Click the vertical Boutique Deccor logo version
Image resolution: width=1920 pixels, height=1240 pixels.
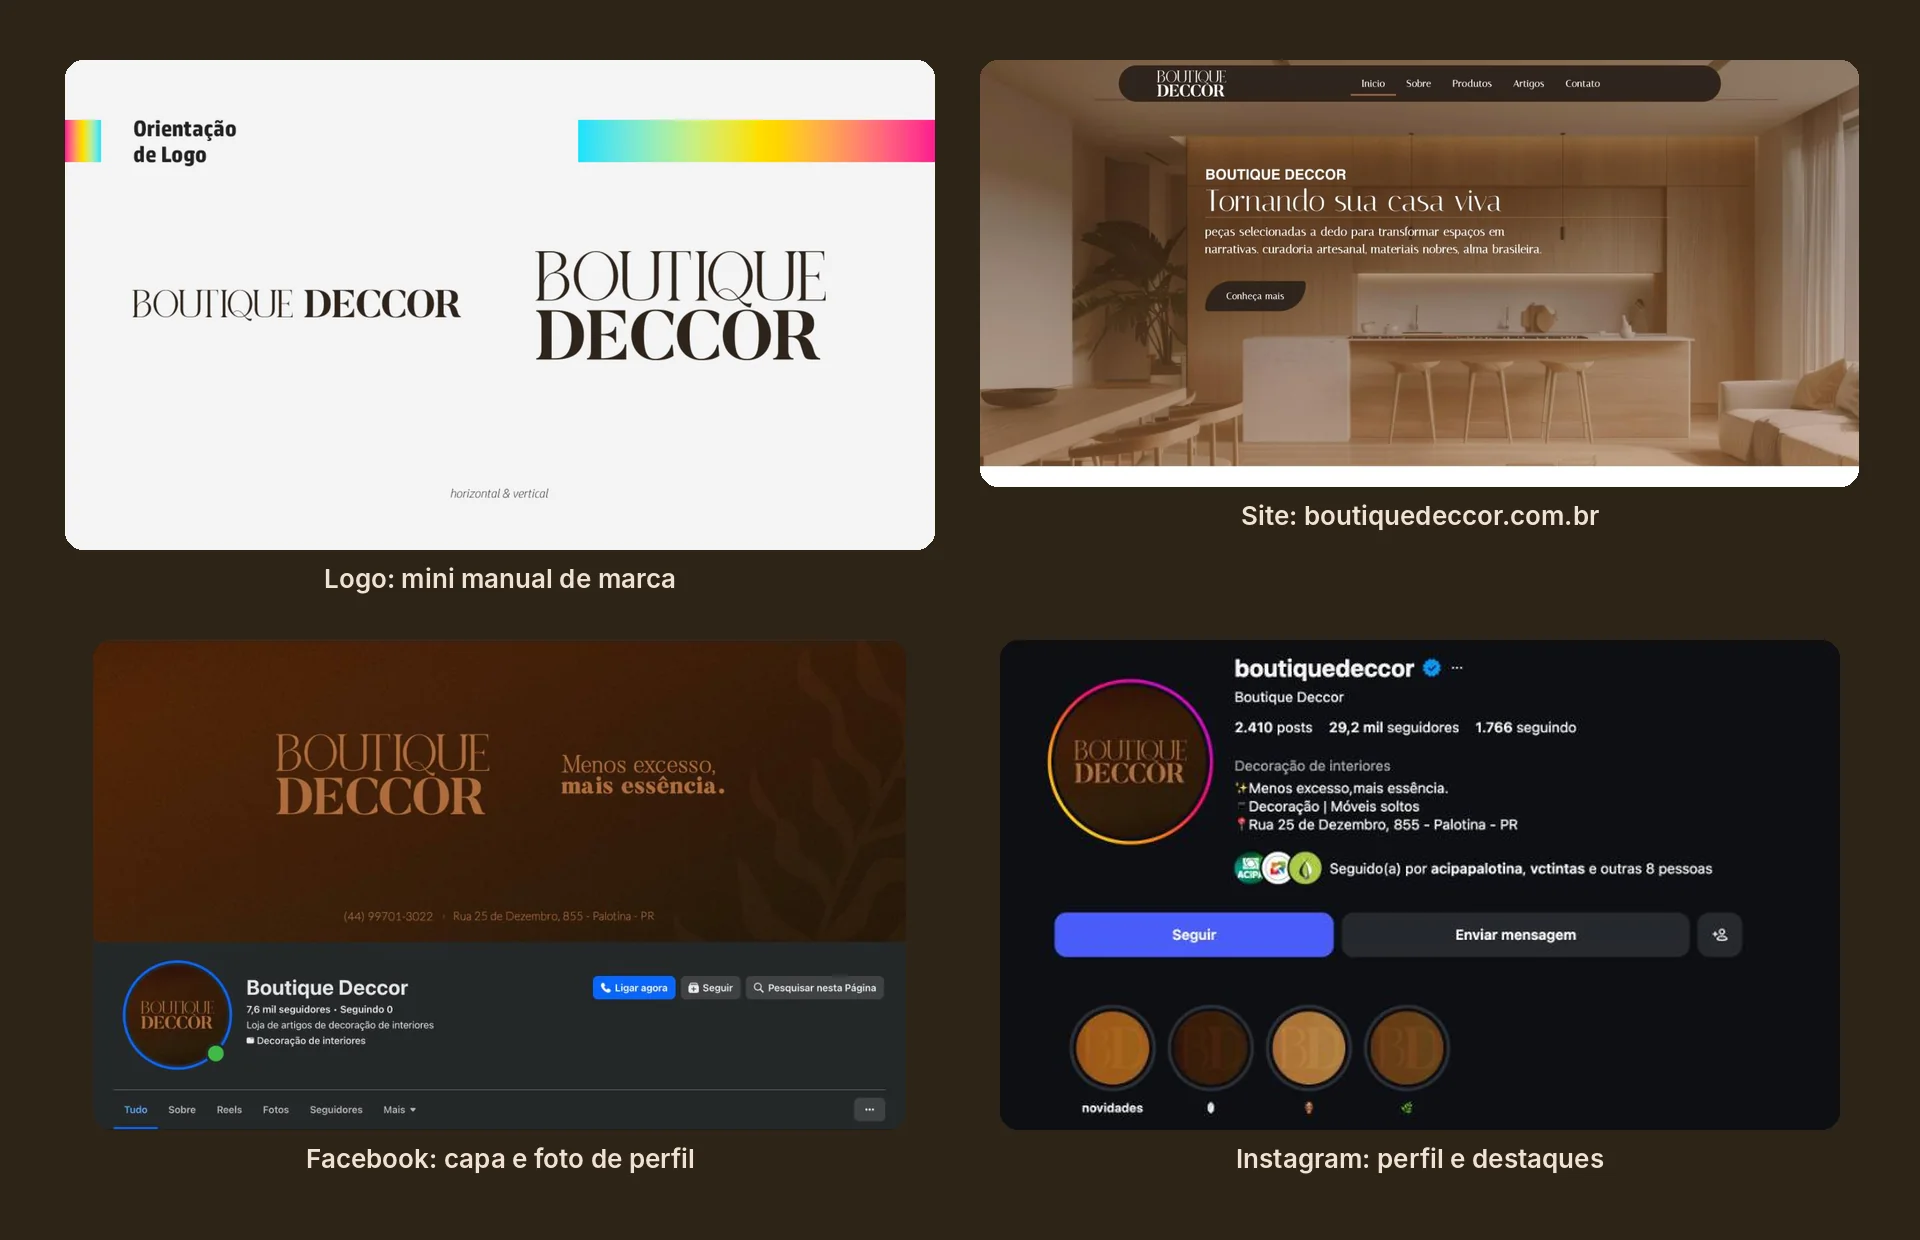[x=680, y=305]
